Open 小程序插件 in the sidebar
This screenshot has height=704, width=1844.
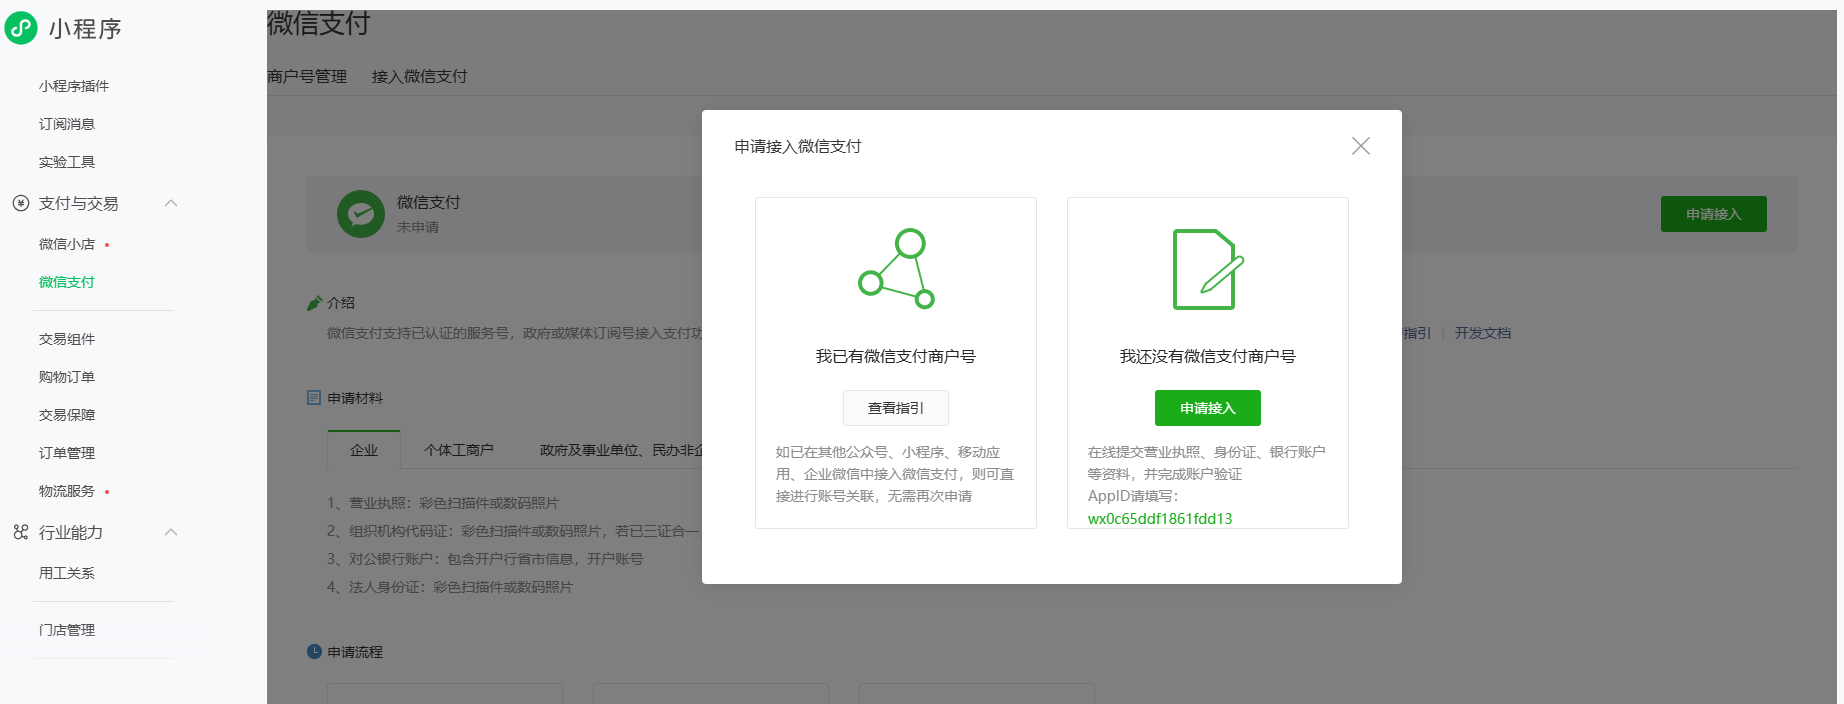pyautogui.click(x=74, y=86)
